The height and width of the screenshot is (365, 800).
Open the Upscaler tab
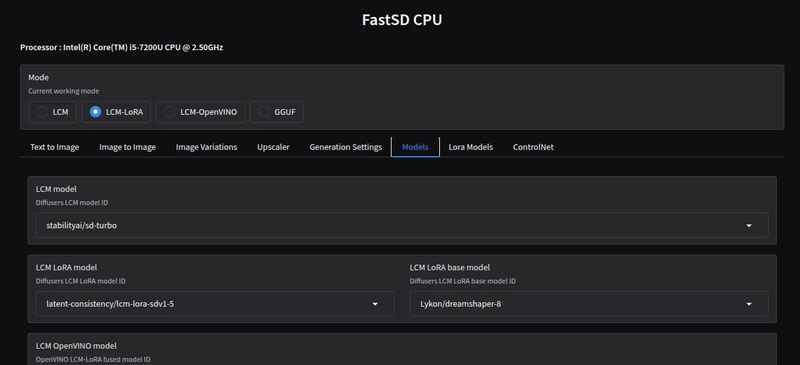click(x=273, y=147)
